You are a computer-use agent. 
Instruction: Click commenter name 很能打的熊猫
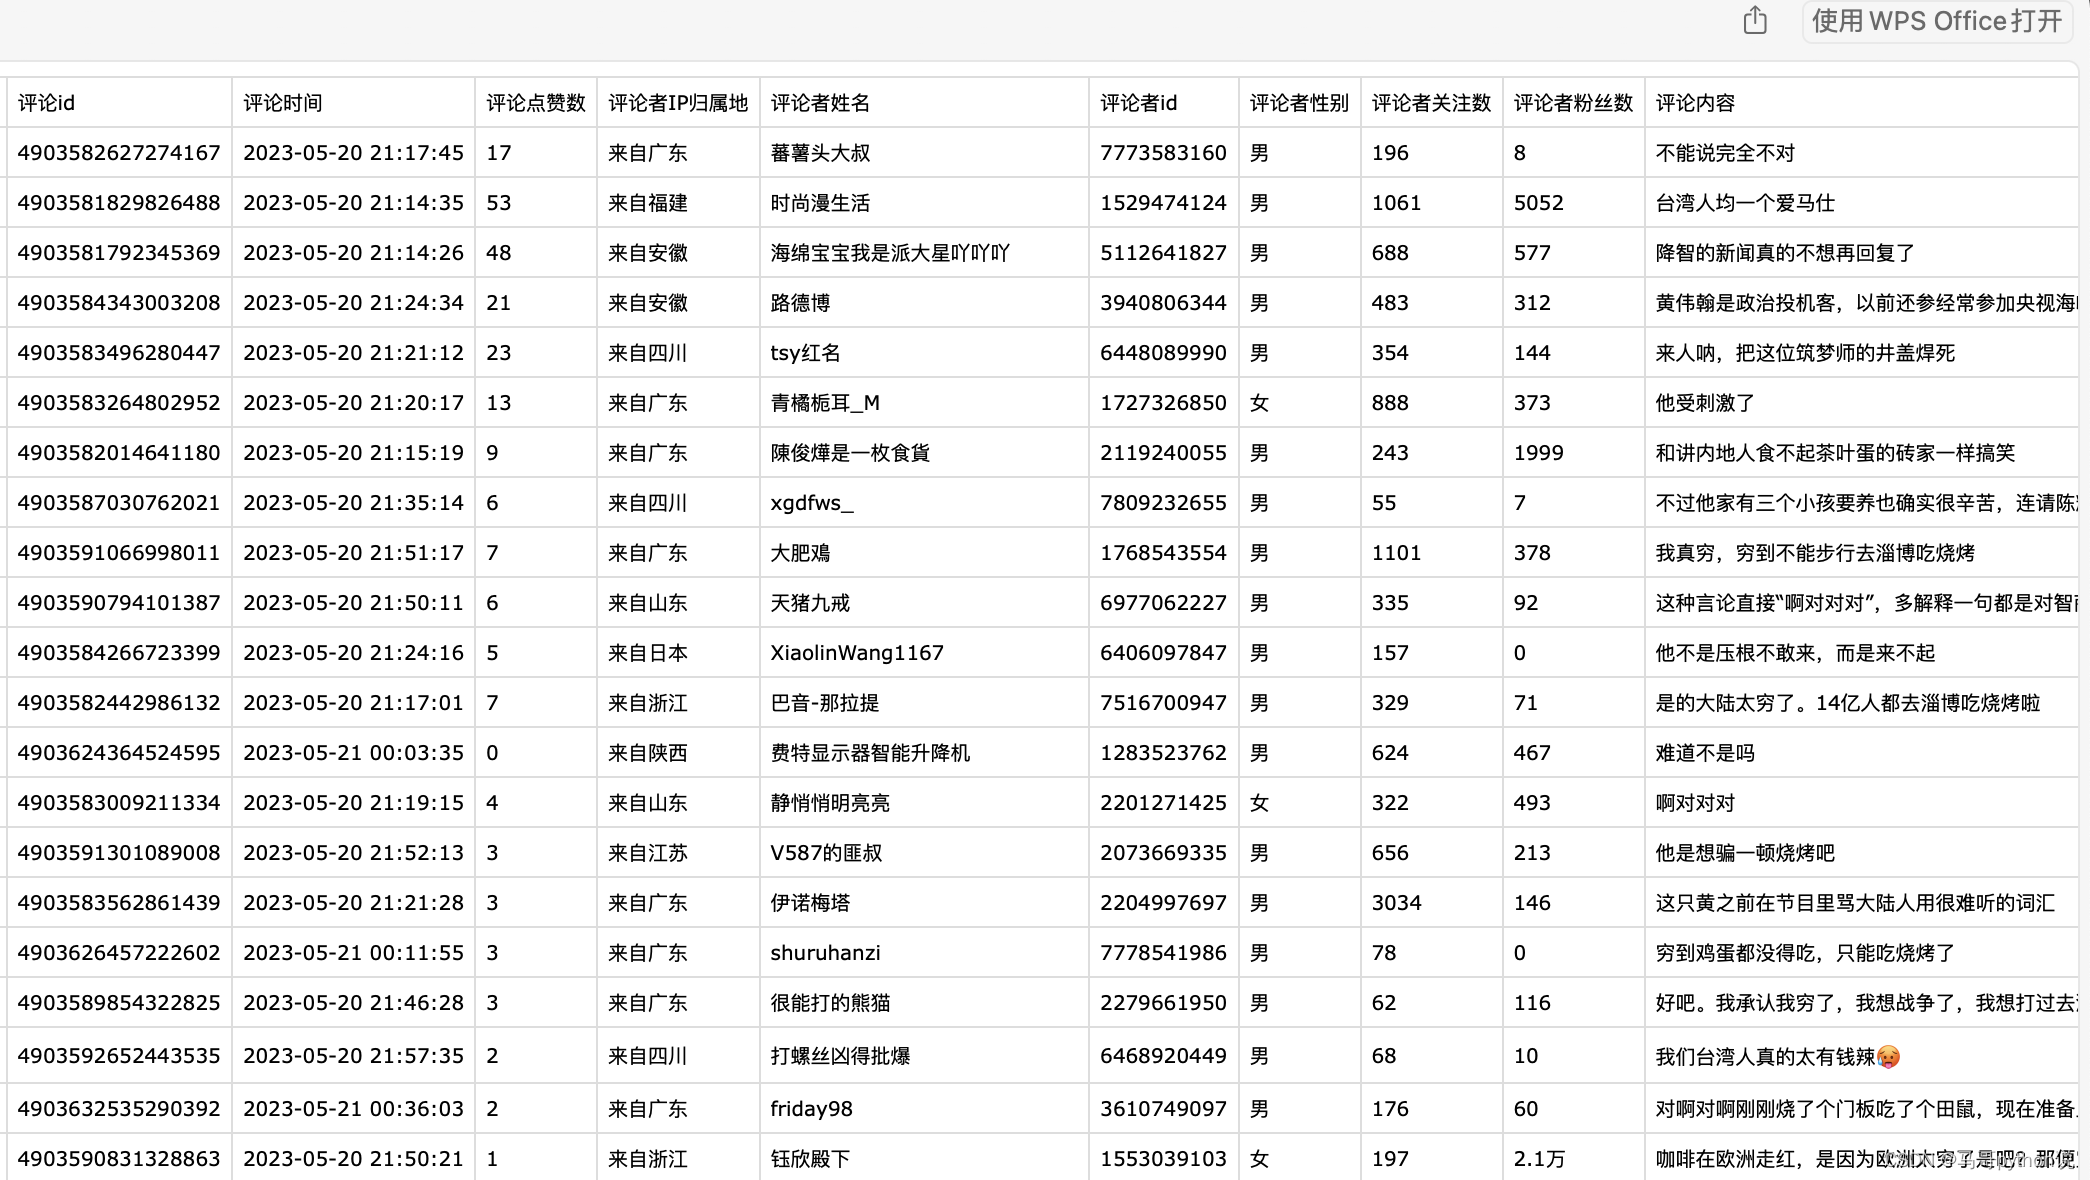(x=830, y=1003)
